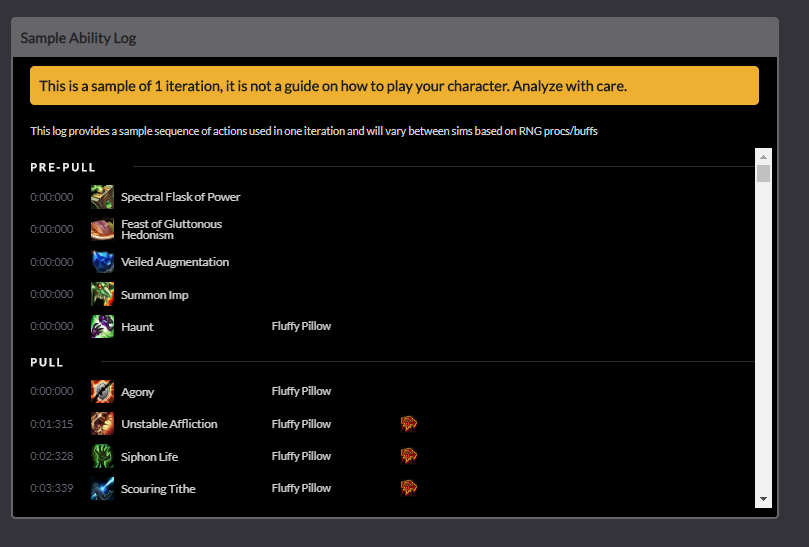Click the Veiled Augmentation icon

(102, 262)
